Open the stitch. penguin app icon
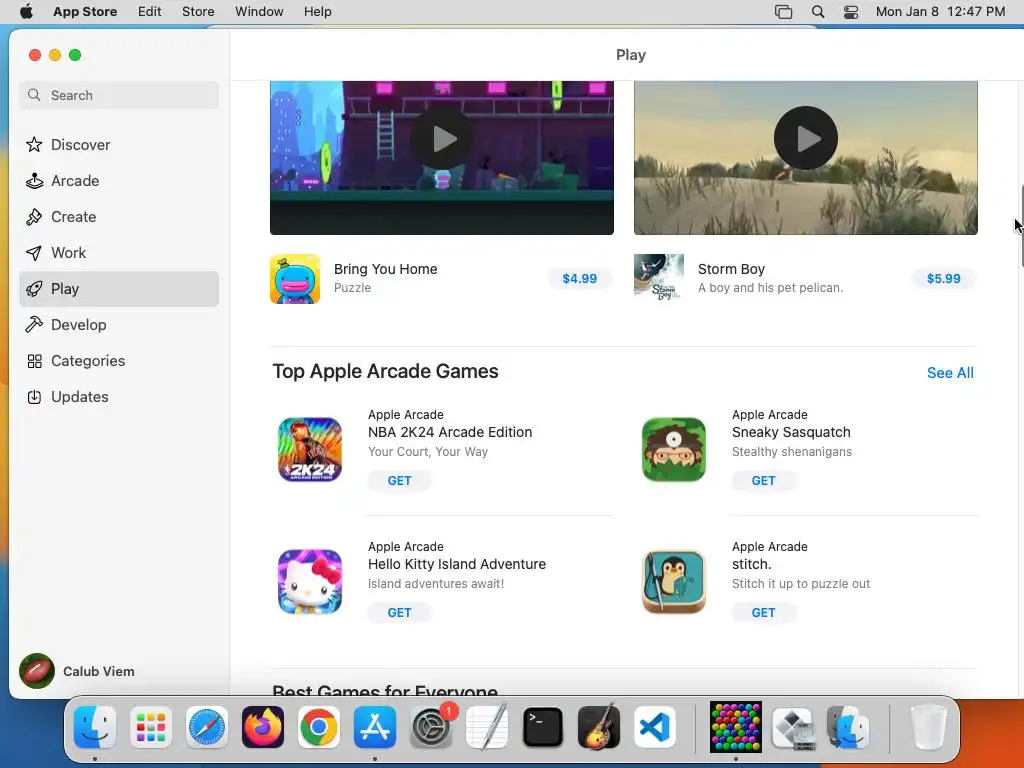Screen dimensions: 1024x768 tap(674, 581)
